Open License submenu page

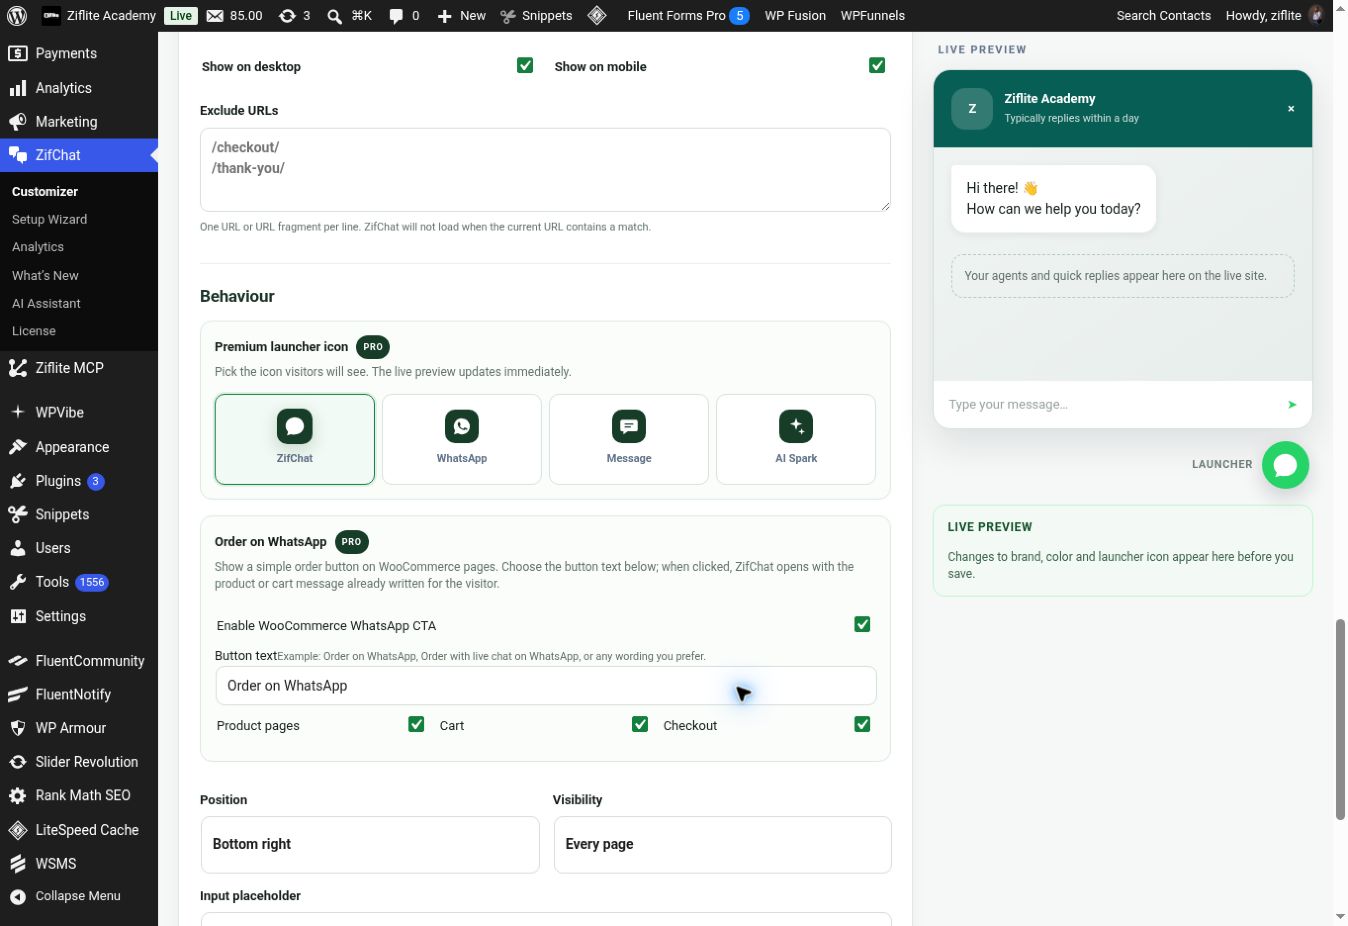coord(34,331)
